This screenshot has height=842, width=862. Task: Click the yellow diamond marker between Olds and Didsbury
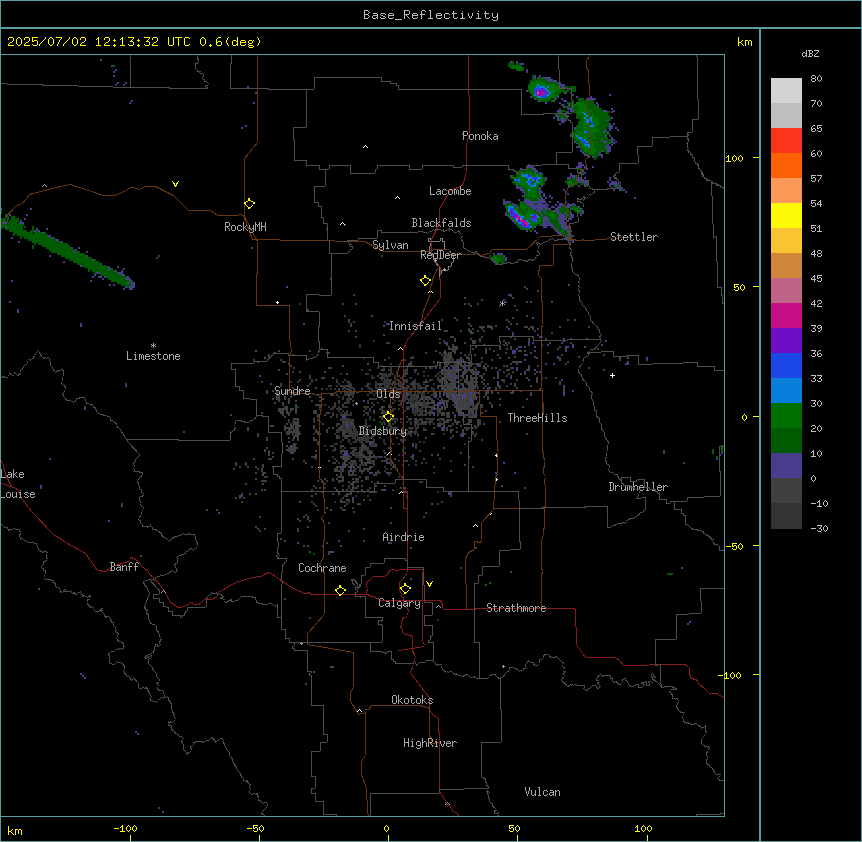click(x=388, y=417)
